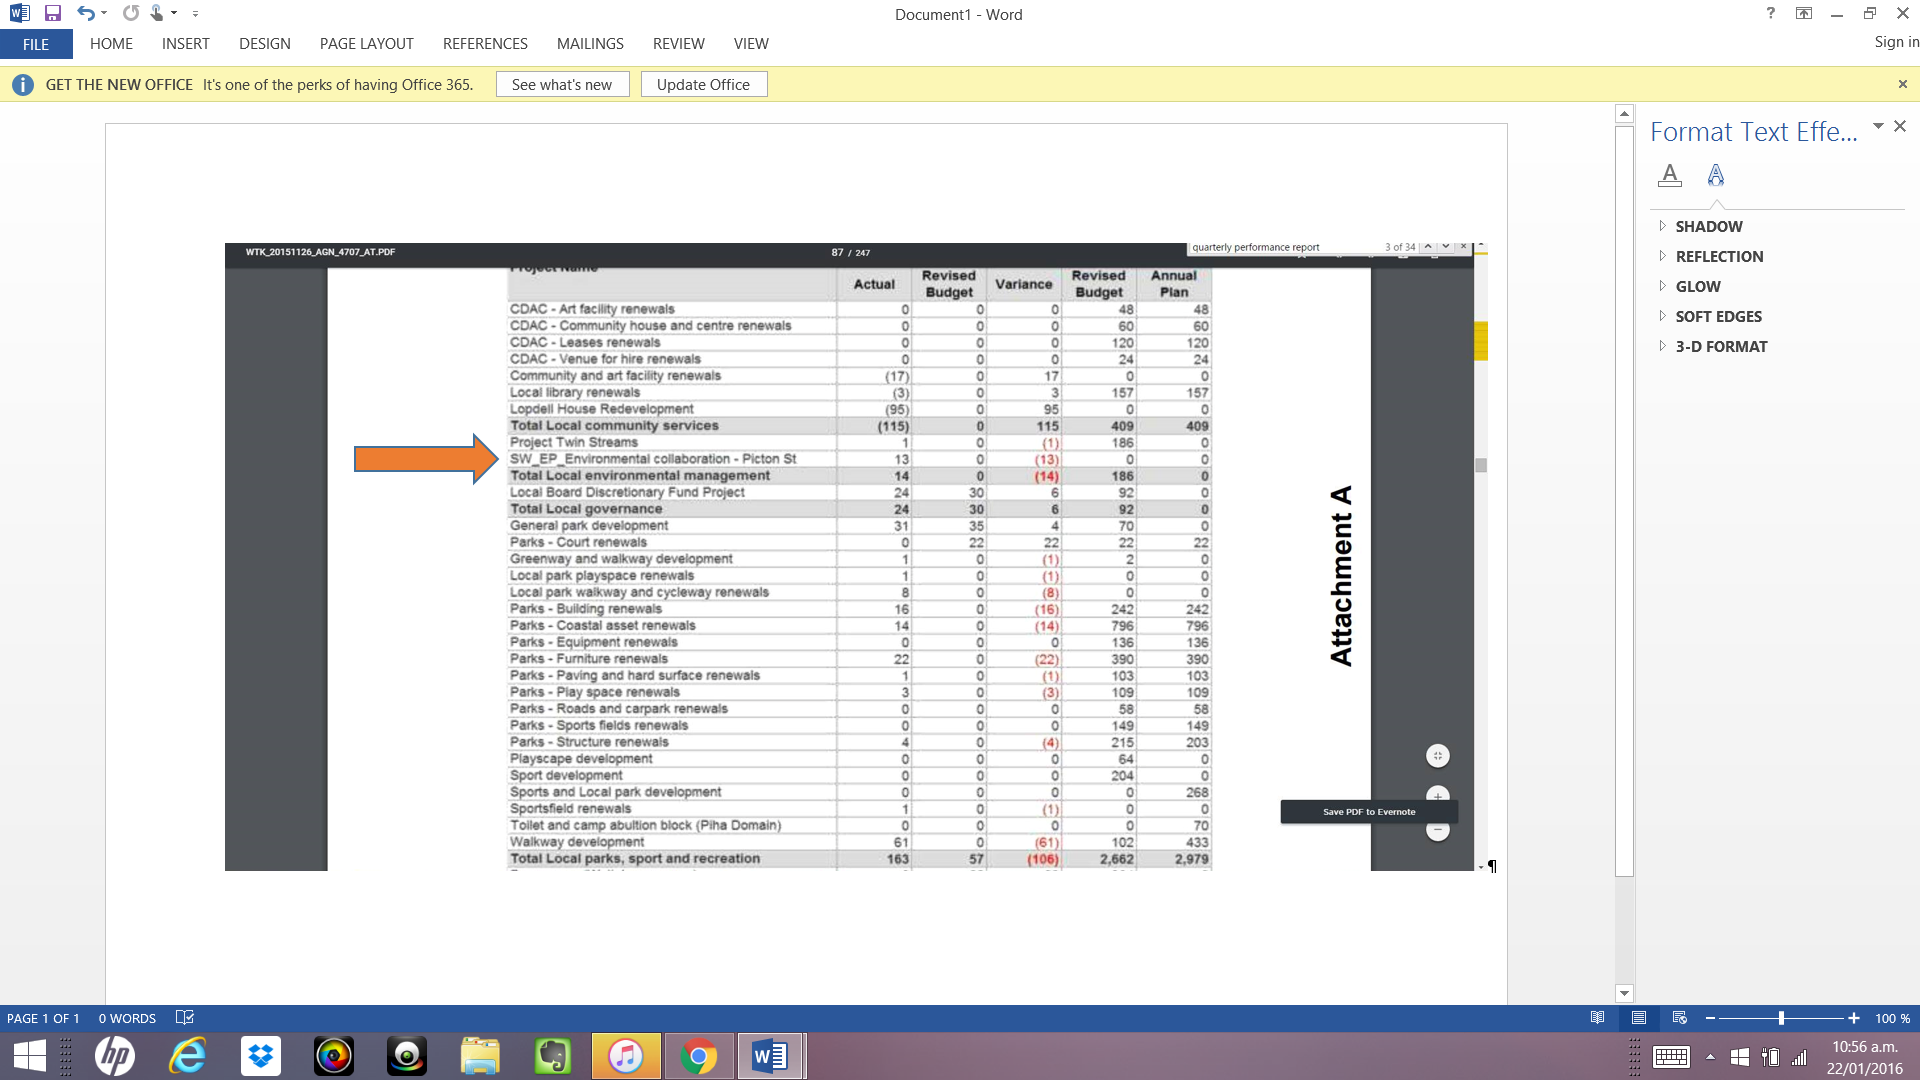This screenshot has width=1920, height=1080.
Task: Open Google Chrome from taskbar
Action: point(699,1056)
